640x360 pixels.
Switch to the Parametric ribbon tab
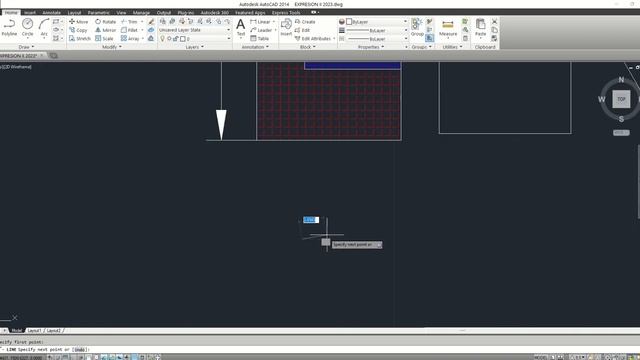pyautogui.click(x=98, y=13)
